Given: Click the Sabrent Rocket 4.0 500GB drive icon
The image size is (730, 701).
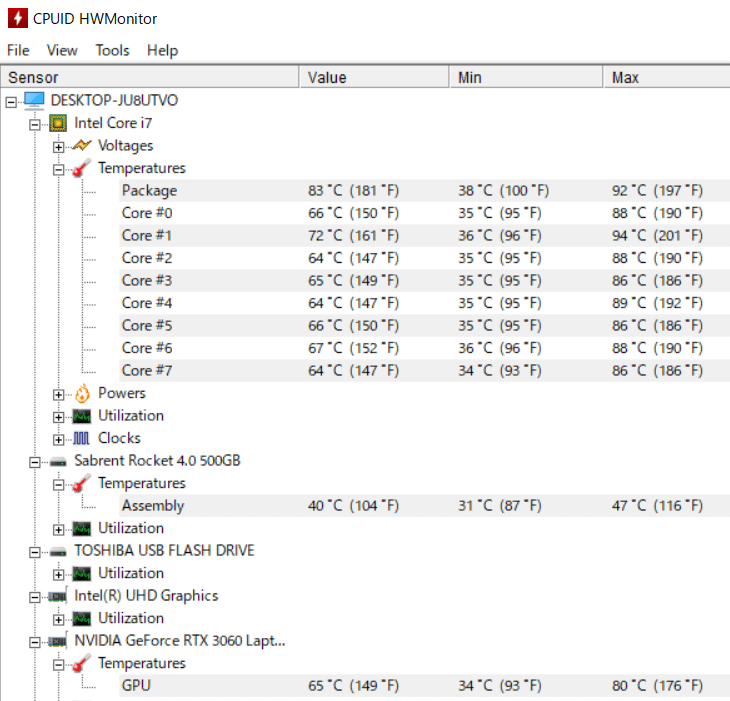Looking at the screenshot, I should [x=58, y=462].
